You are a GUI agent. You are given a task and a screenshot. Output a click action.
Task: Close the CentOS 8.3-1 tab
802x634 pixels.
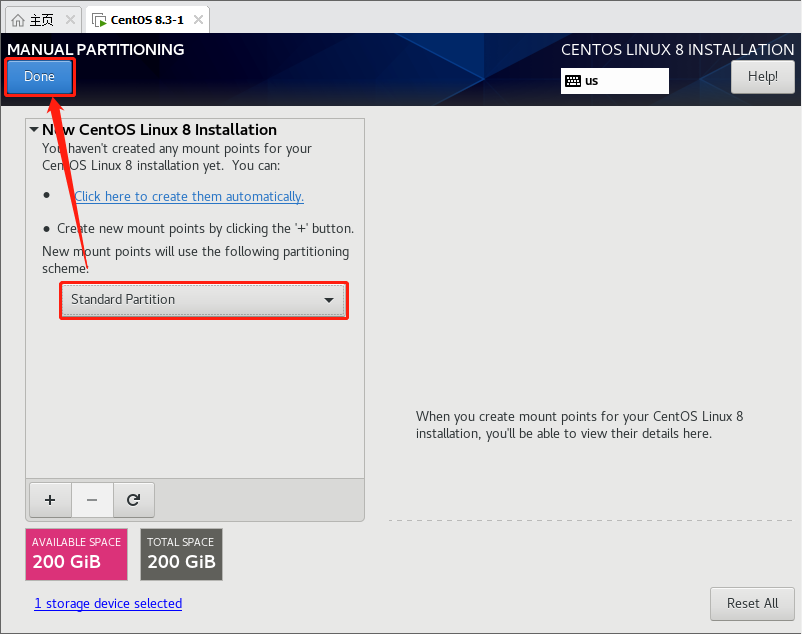(198, 20)
